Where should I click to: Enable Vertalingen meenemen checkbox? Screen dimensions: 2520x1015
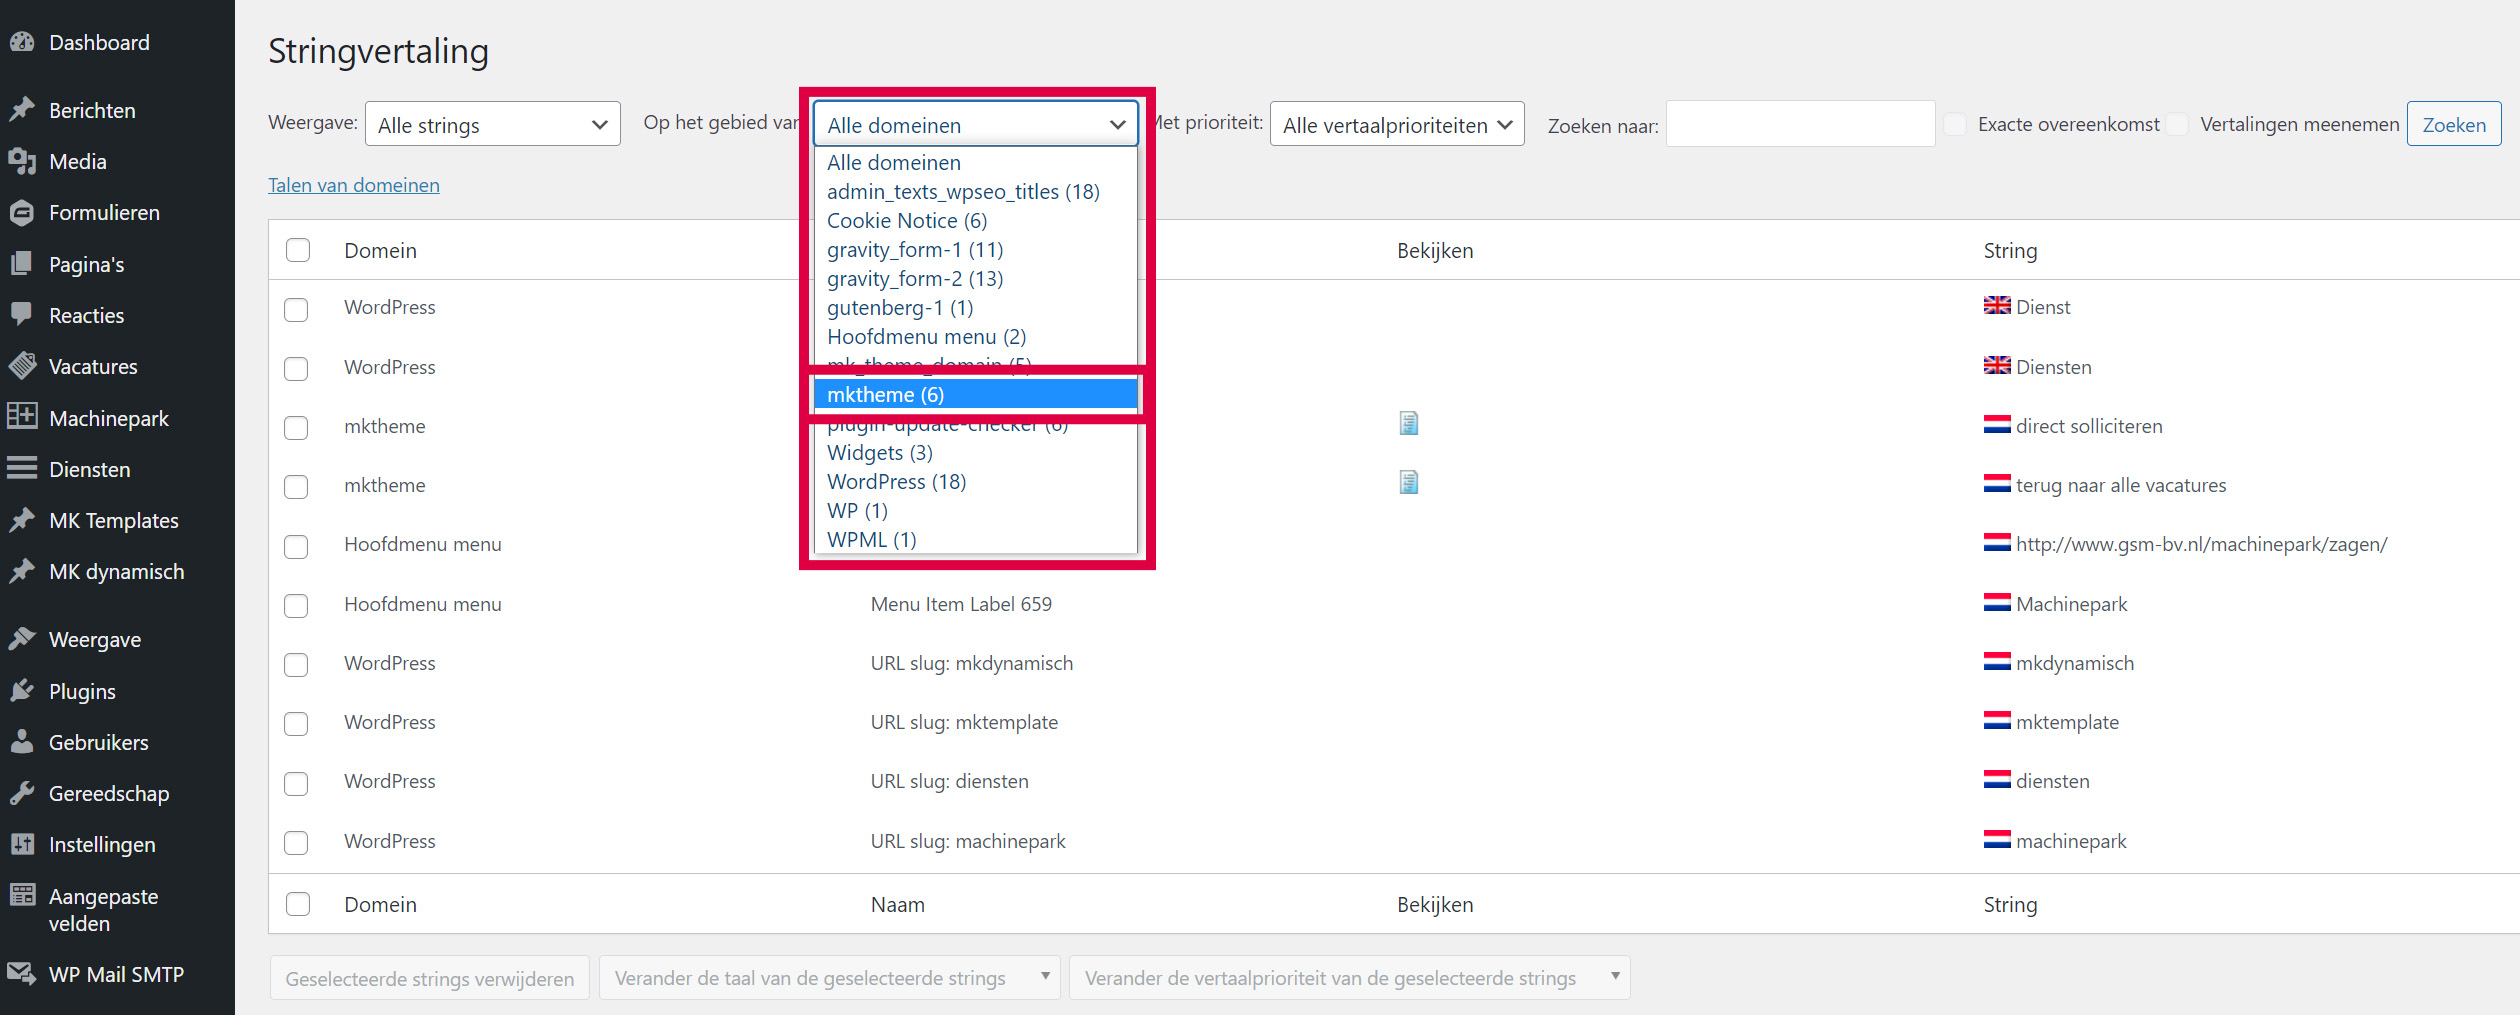pyautogui.click(x=2177, y=124)
